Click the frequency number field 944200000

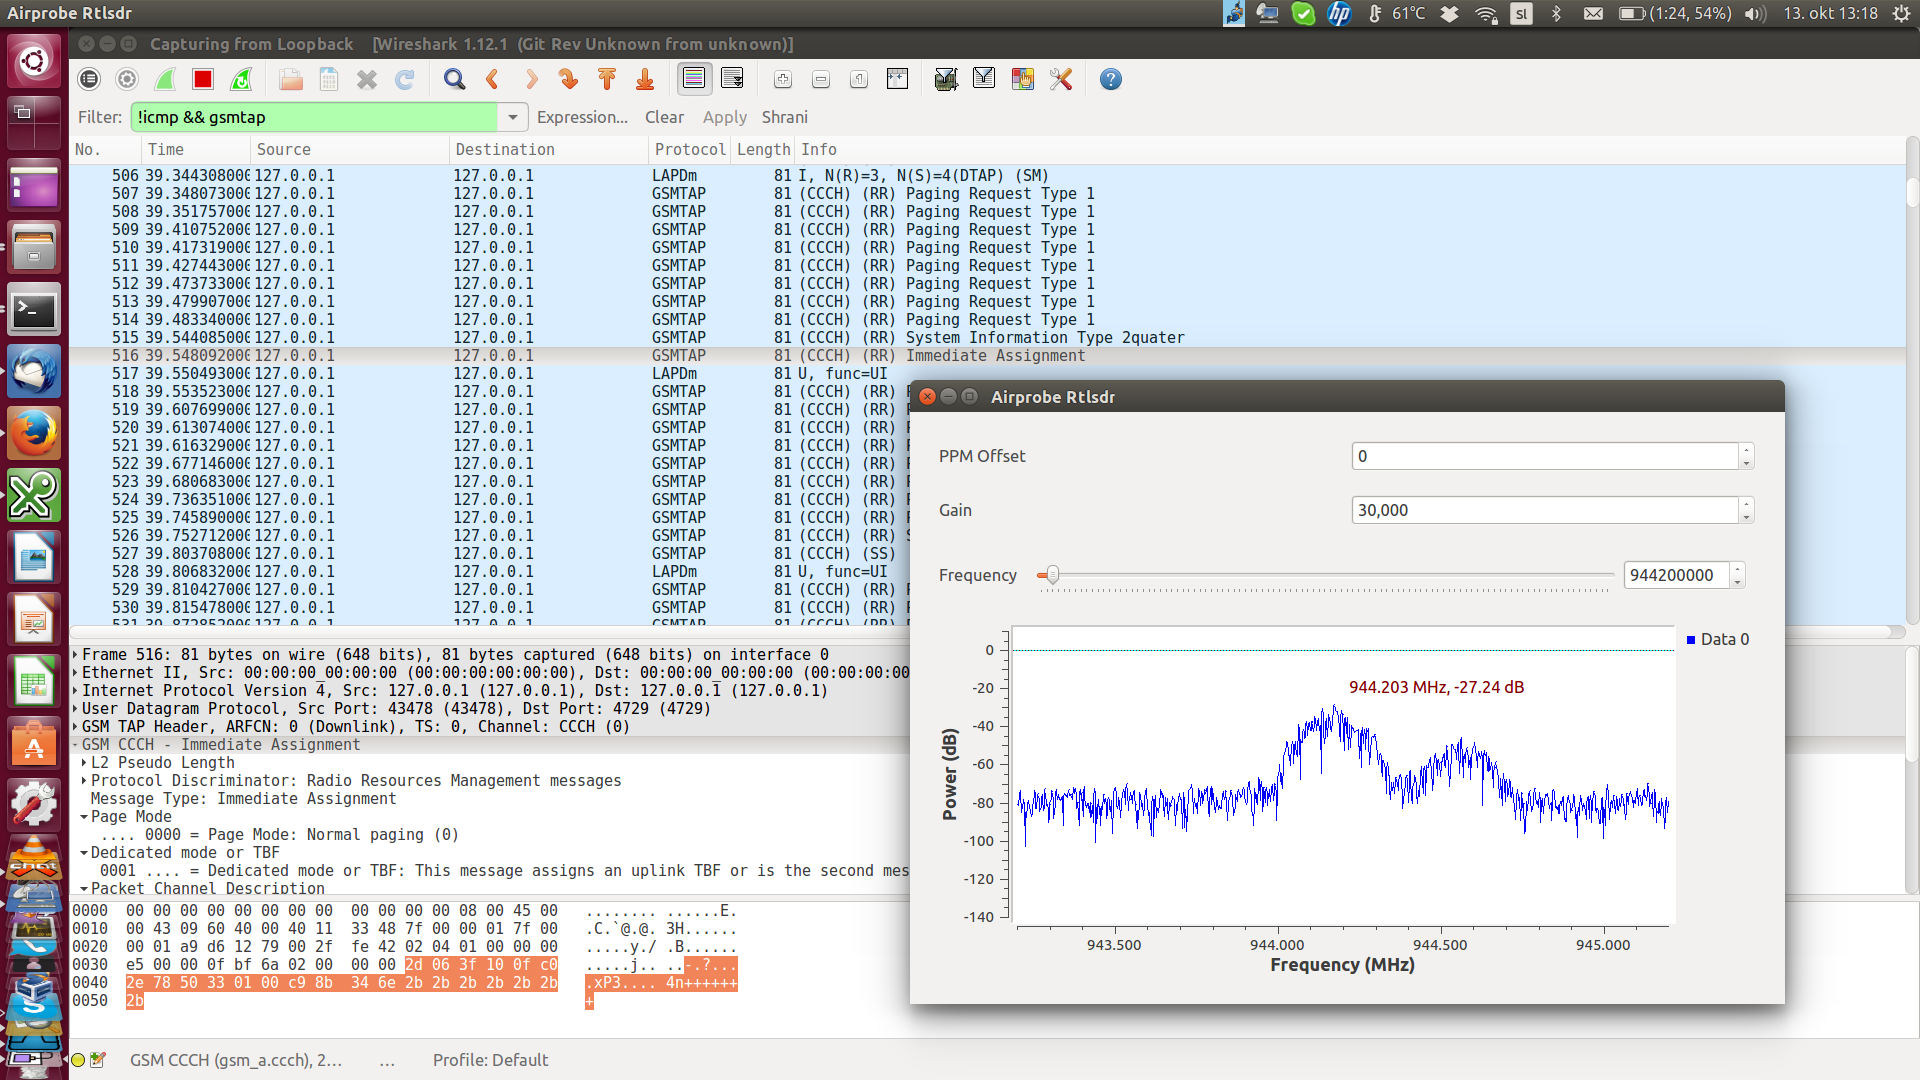[x=1677, y=575]
